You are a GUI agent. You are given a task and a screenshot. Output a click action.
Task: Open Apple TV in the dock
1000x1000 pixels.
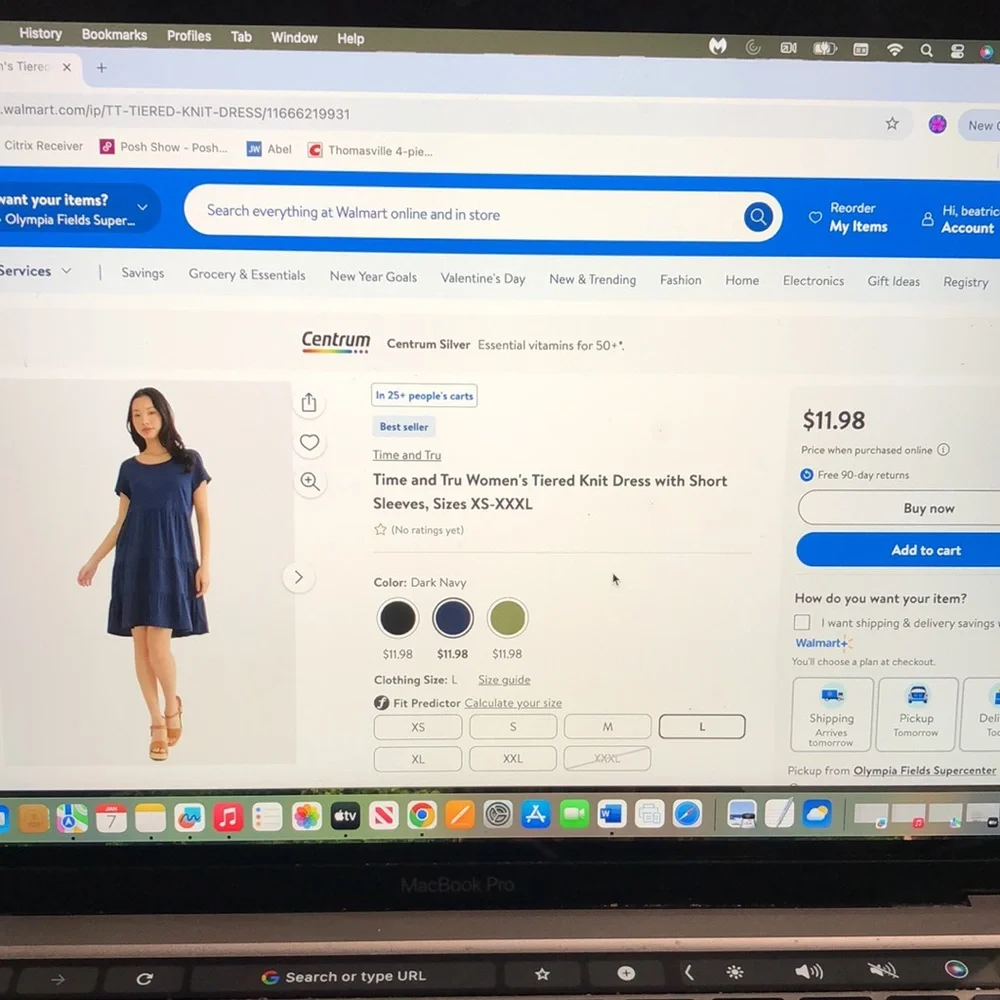345,816
